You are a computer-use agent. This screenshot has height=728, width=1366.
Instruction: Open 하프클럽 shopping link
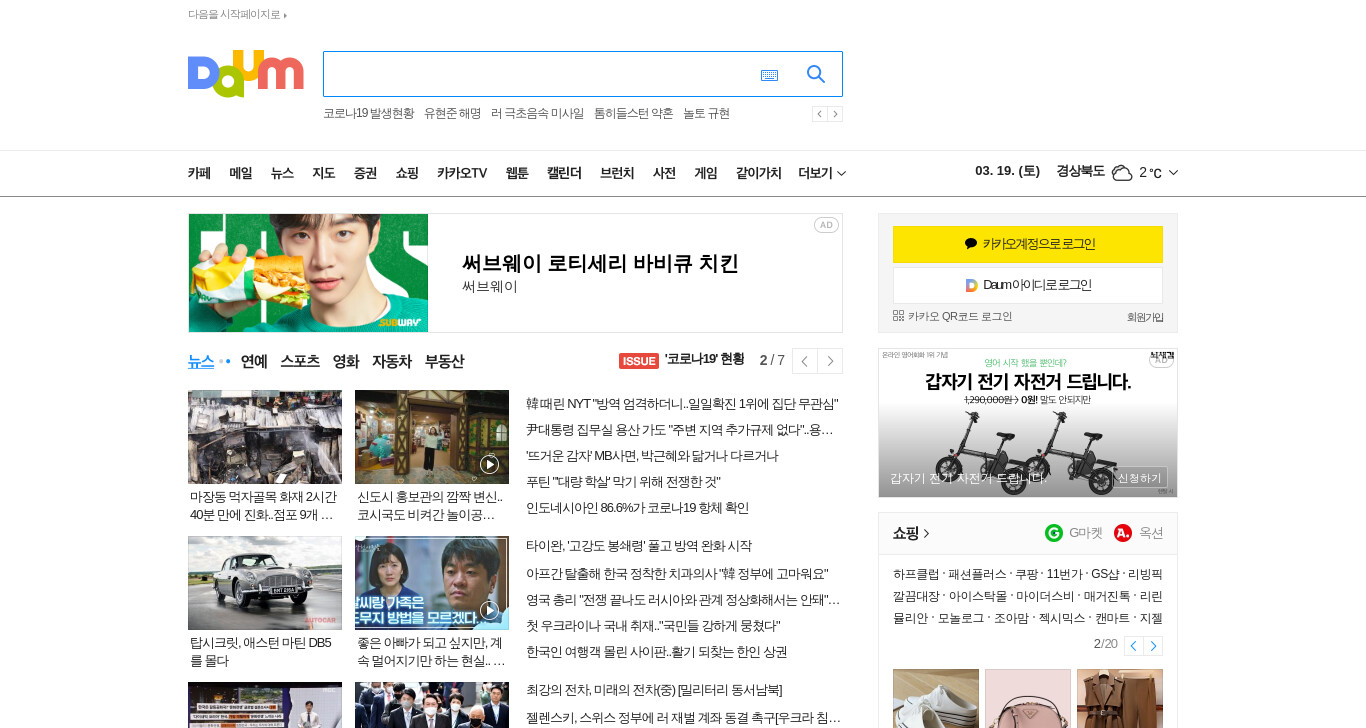(x=916, y=574)
